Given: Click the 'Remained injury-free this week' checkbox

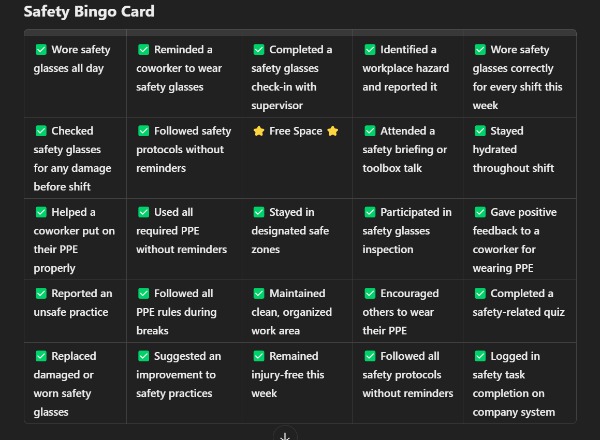Looking at the screenshot, I should [259, 356].
